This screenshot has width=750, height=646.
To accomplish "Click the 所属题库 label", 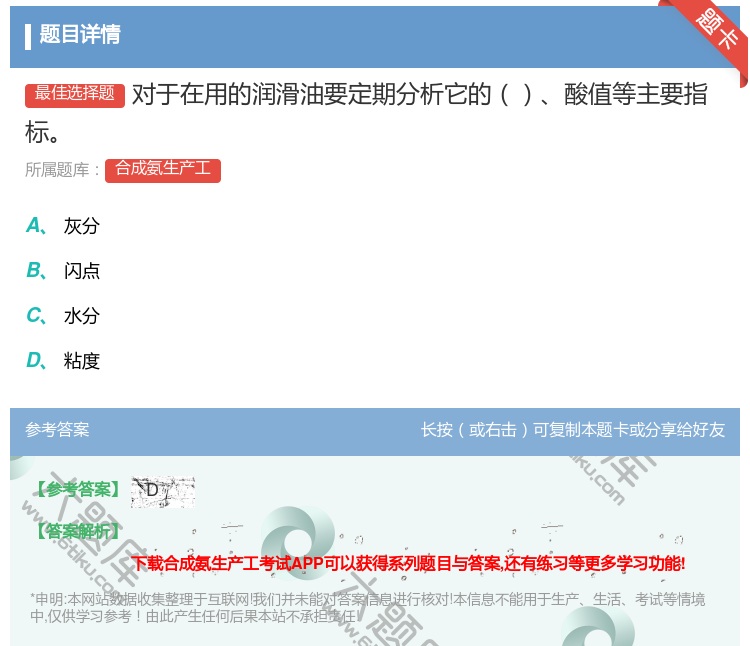I will pos(62,170).
